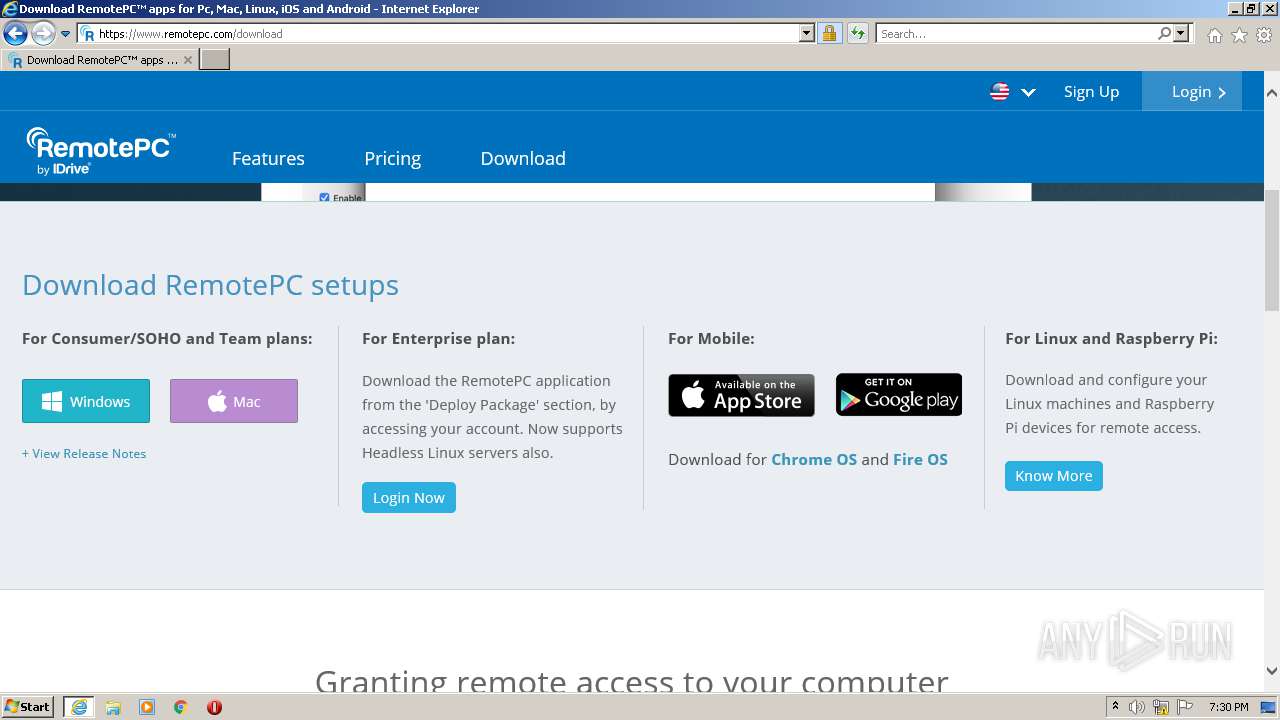Click the show desktop tray icon
The image size is (1280, 720).
pyautogui.click(x=1269, y=707)
